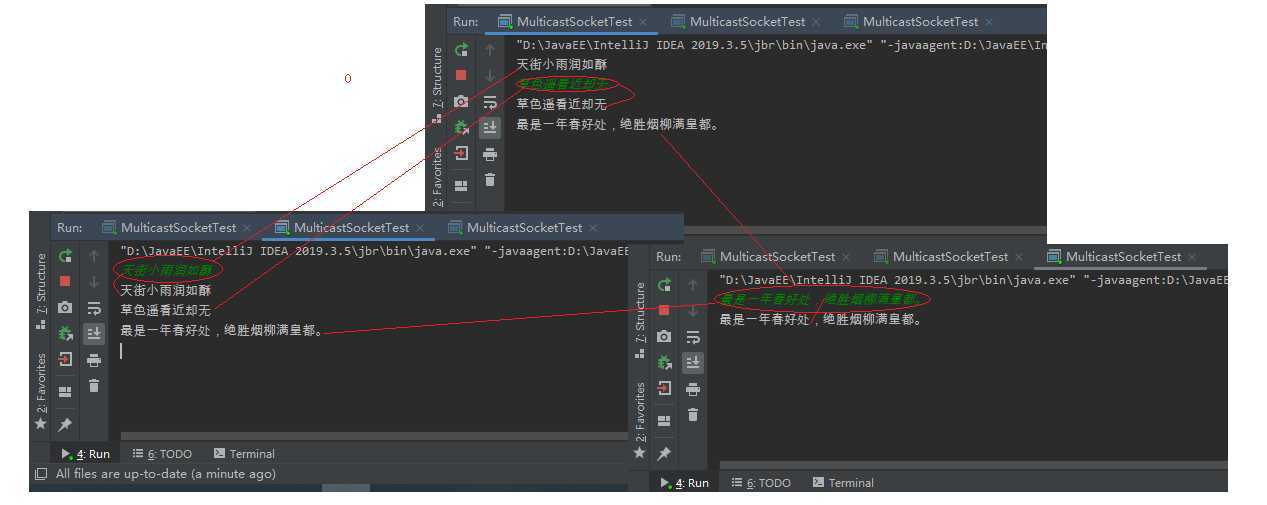Toggle scroll to end in bottom-left window
1267x505 pixels.
94,333
